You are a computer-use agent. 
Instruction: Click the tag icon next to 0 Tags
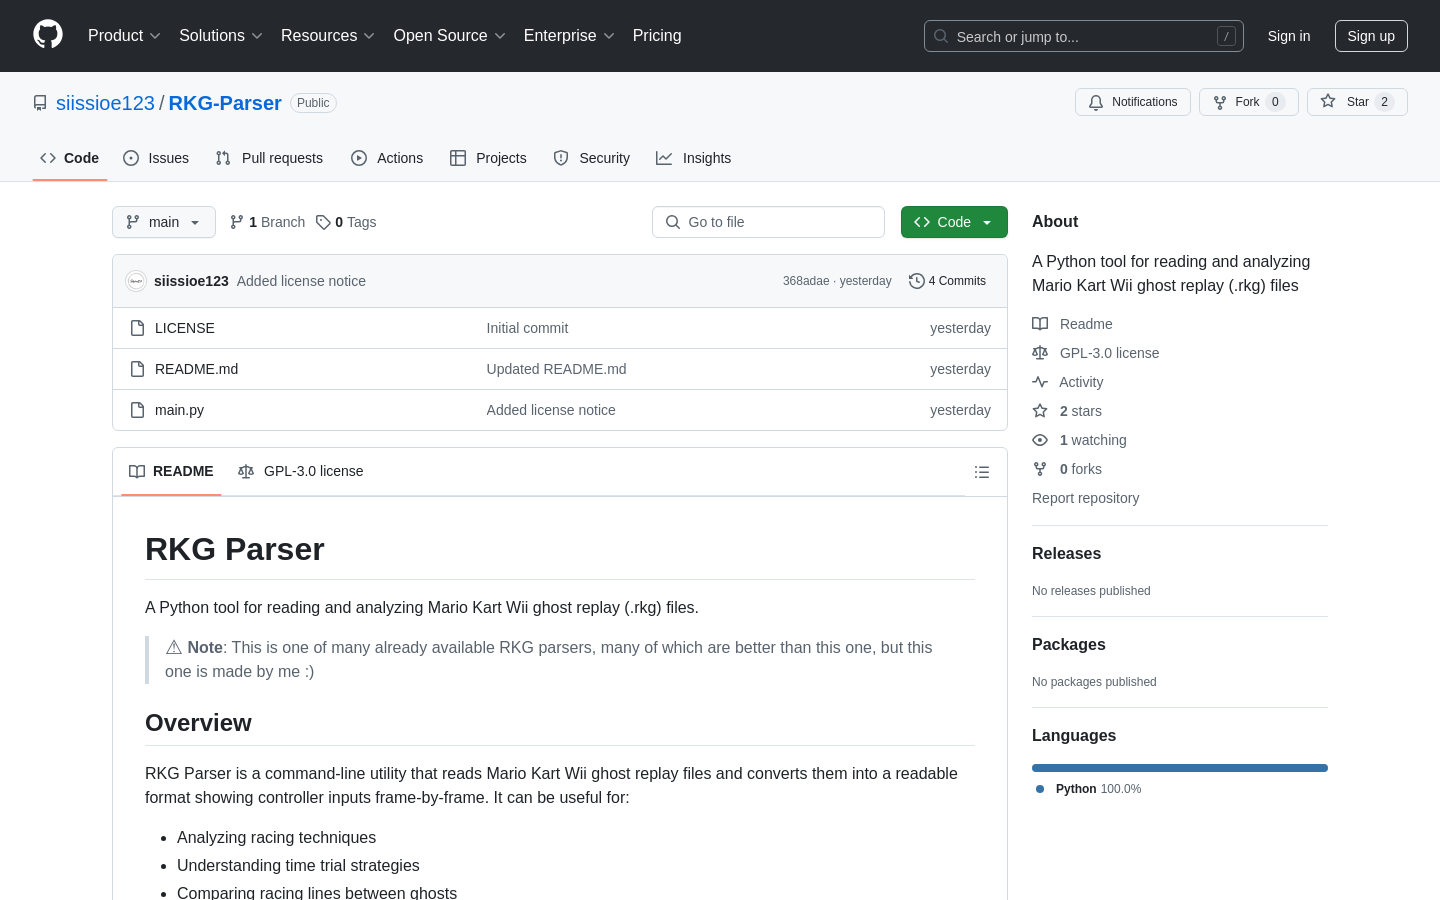coord(323,222)
